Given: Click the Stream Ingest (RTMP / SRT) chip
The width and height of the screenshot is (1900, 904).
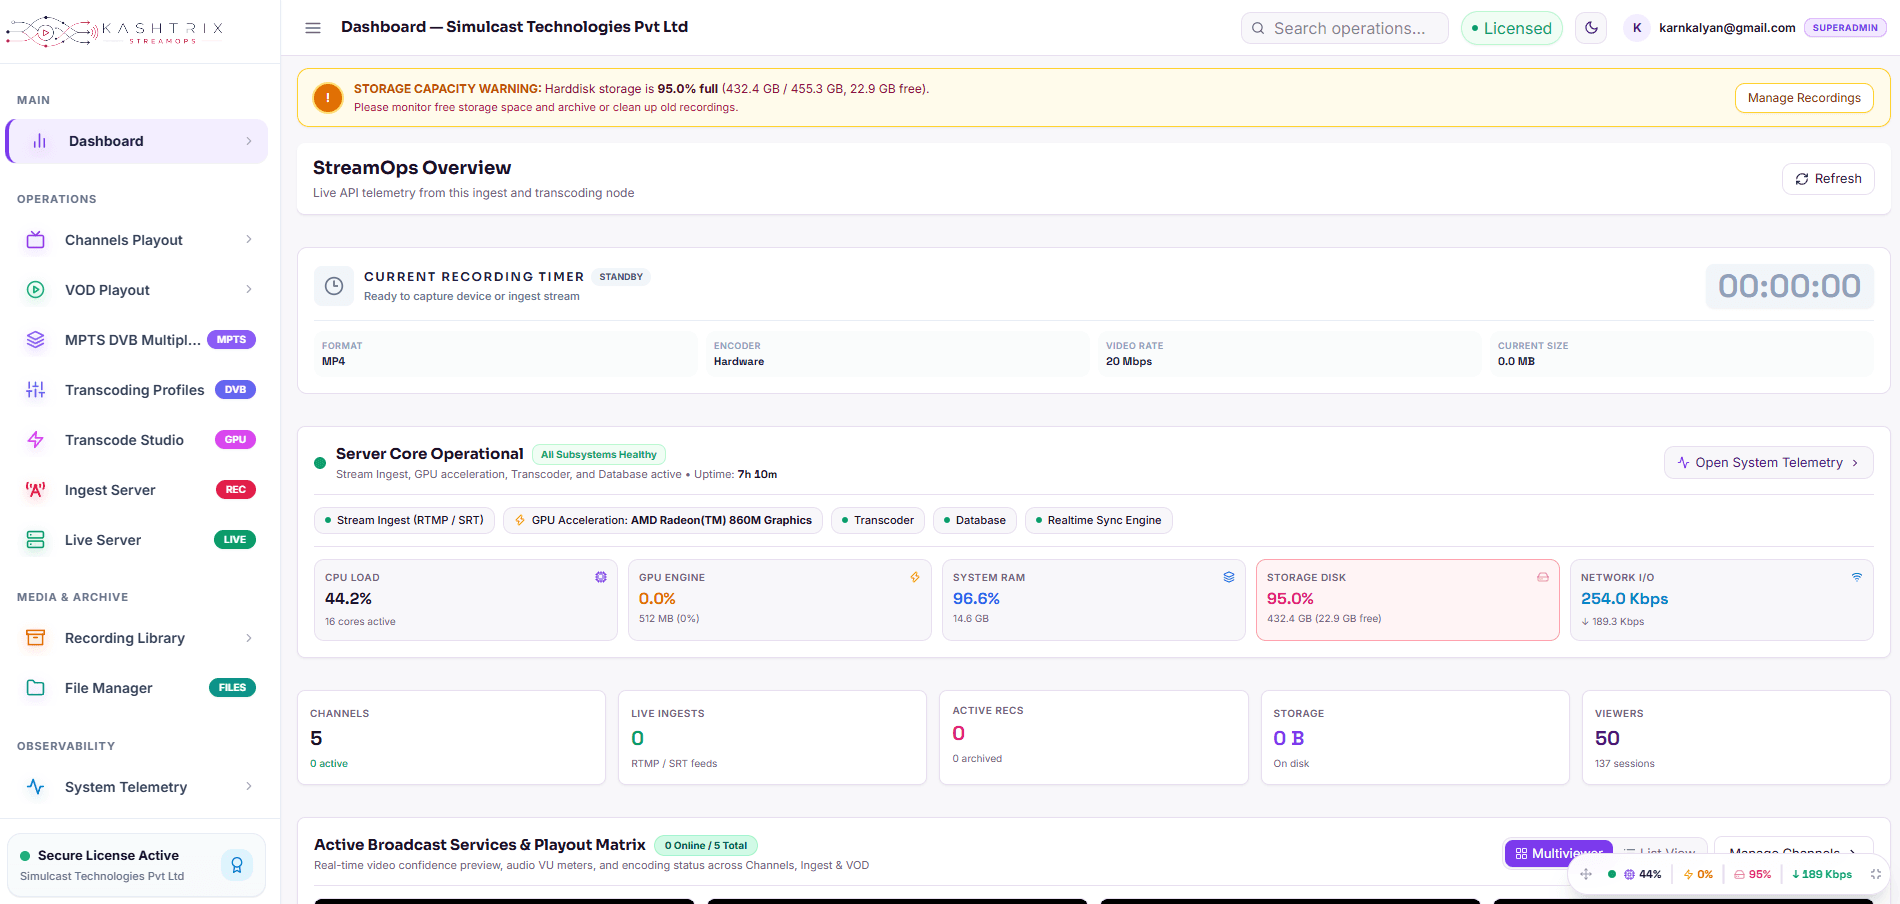Looking at the screenshot, I should pyautogui.click(x=405, y=520).
